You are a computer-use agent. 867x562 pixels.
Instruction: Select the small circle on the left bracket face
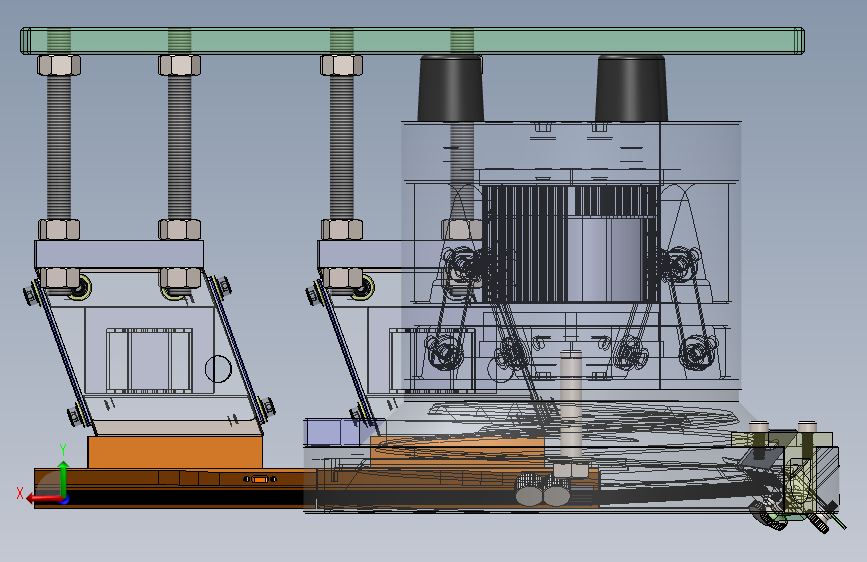218,369
